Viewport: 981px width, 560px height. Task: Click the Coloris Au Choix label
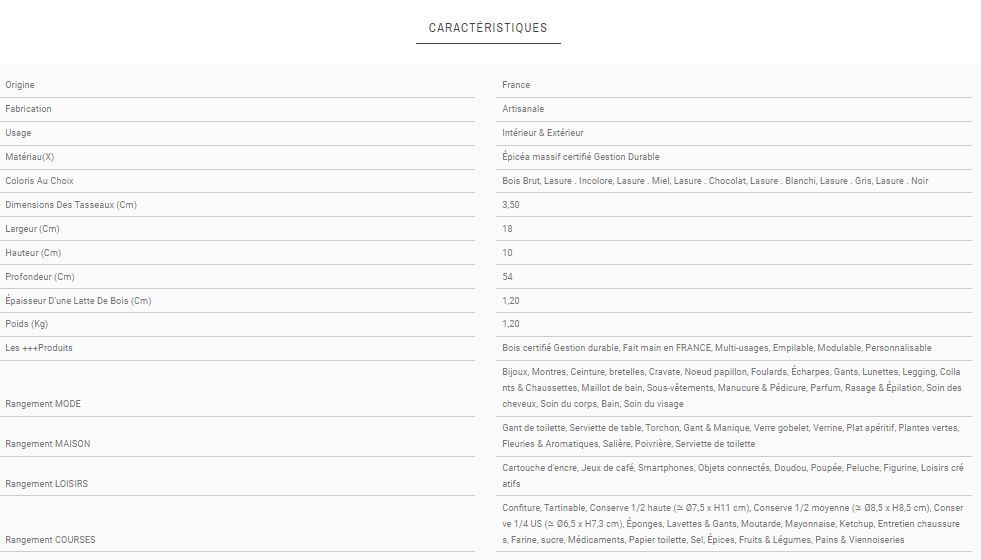[x=40, y=181]
